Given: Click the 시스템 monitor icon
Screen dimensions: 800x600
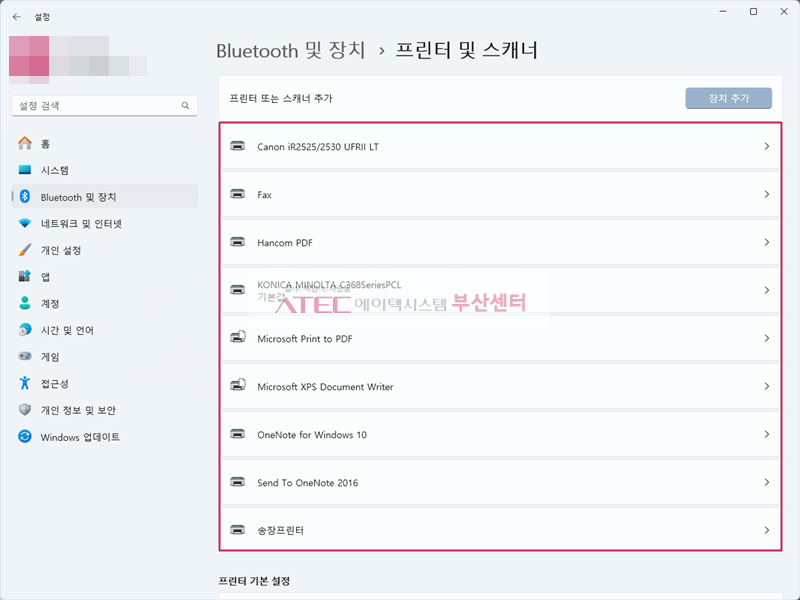Looking at the screenshot, I should pos(24,170).
